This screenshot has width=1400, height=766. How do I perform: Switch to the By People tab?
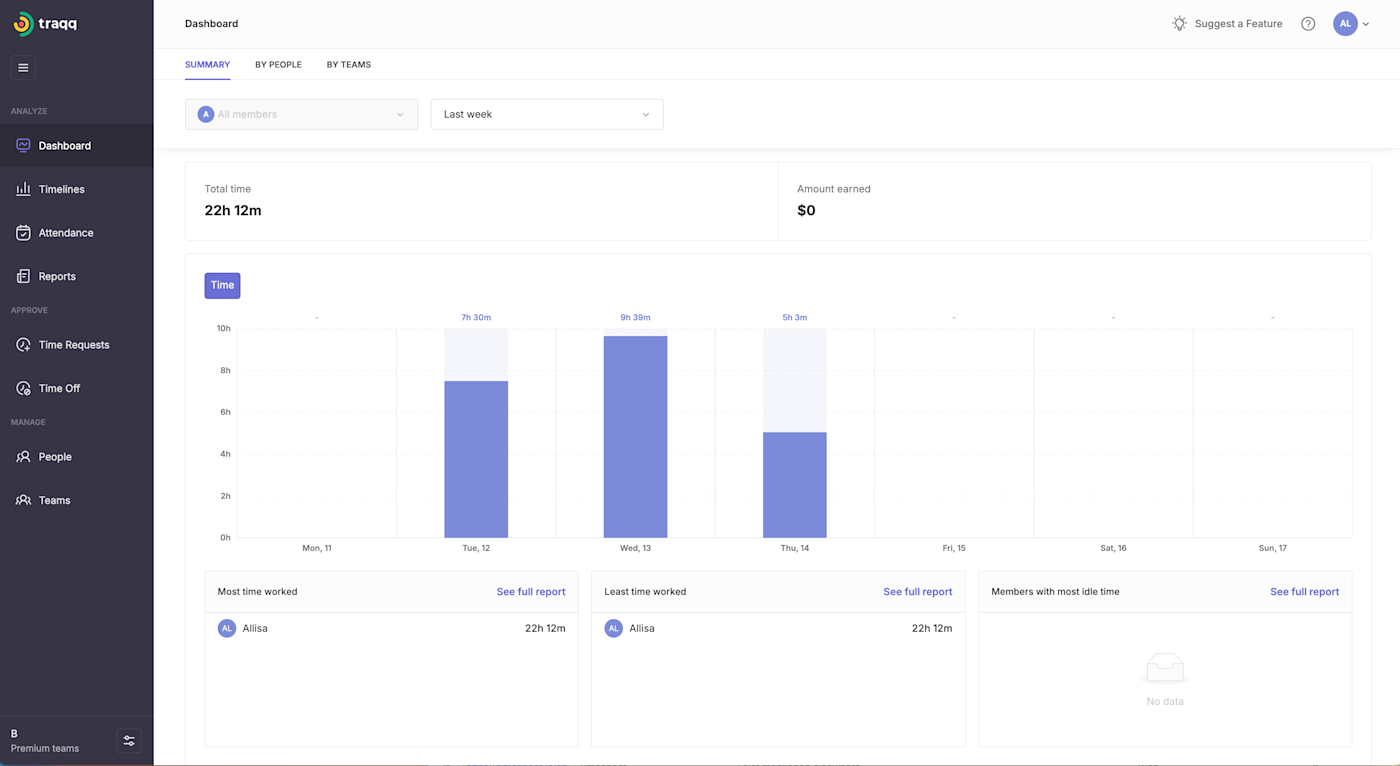pyautogui.click(x=278, y=65)
